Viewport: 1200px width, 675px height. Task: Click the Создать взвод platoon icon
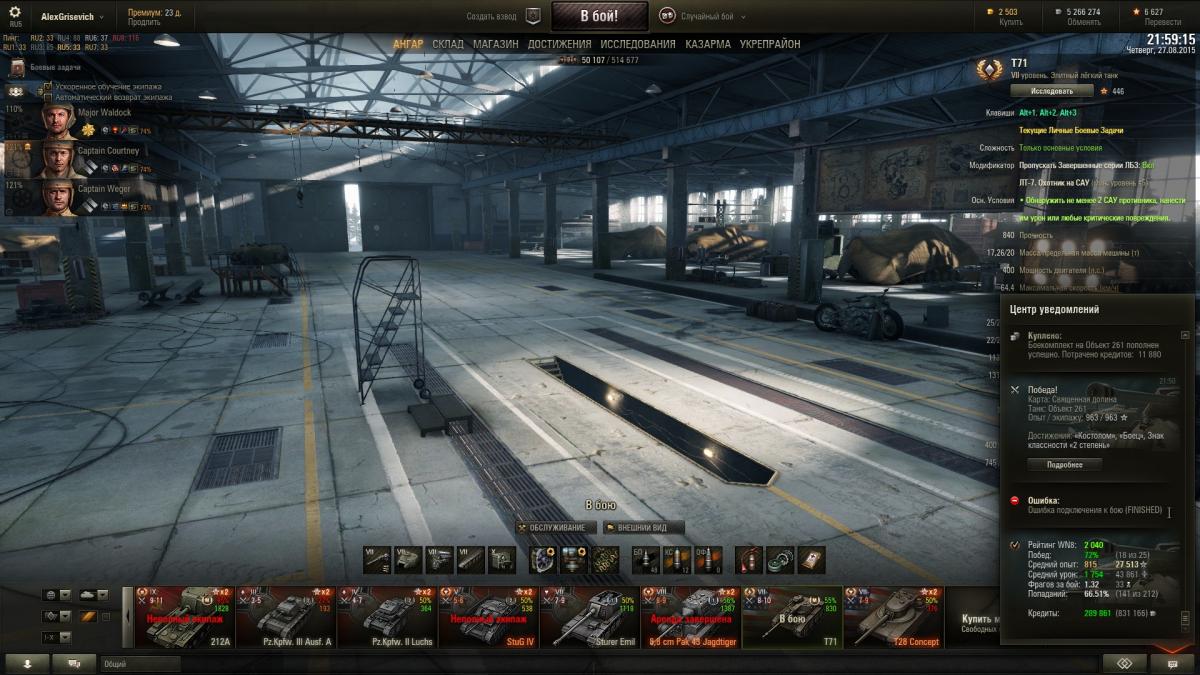tap(533, 16)
